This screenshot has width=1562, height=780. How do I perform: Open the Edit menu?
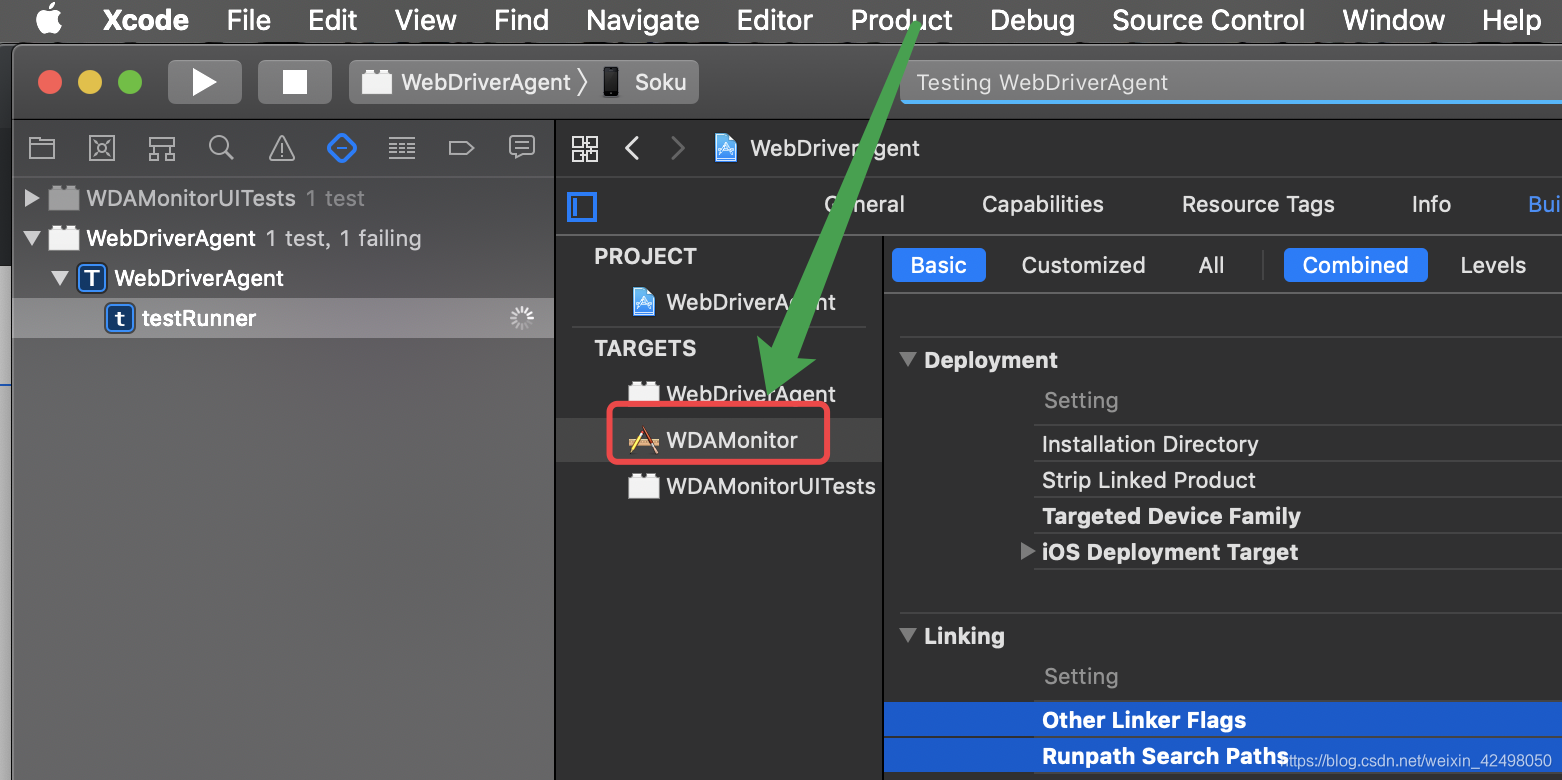pyautogui.click(x=333, y=20)
